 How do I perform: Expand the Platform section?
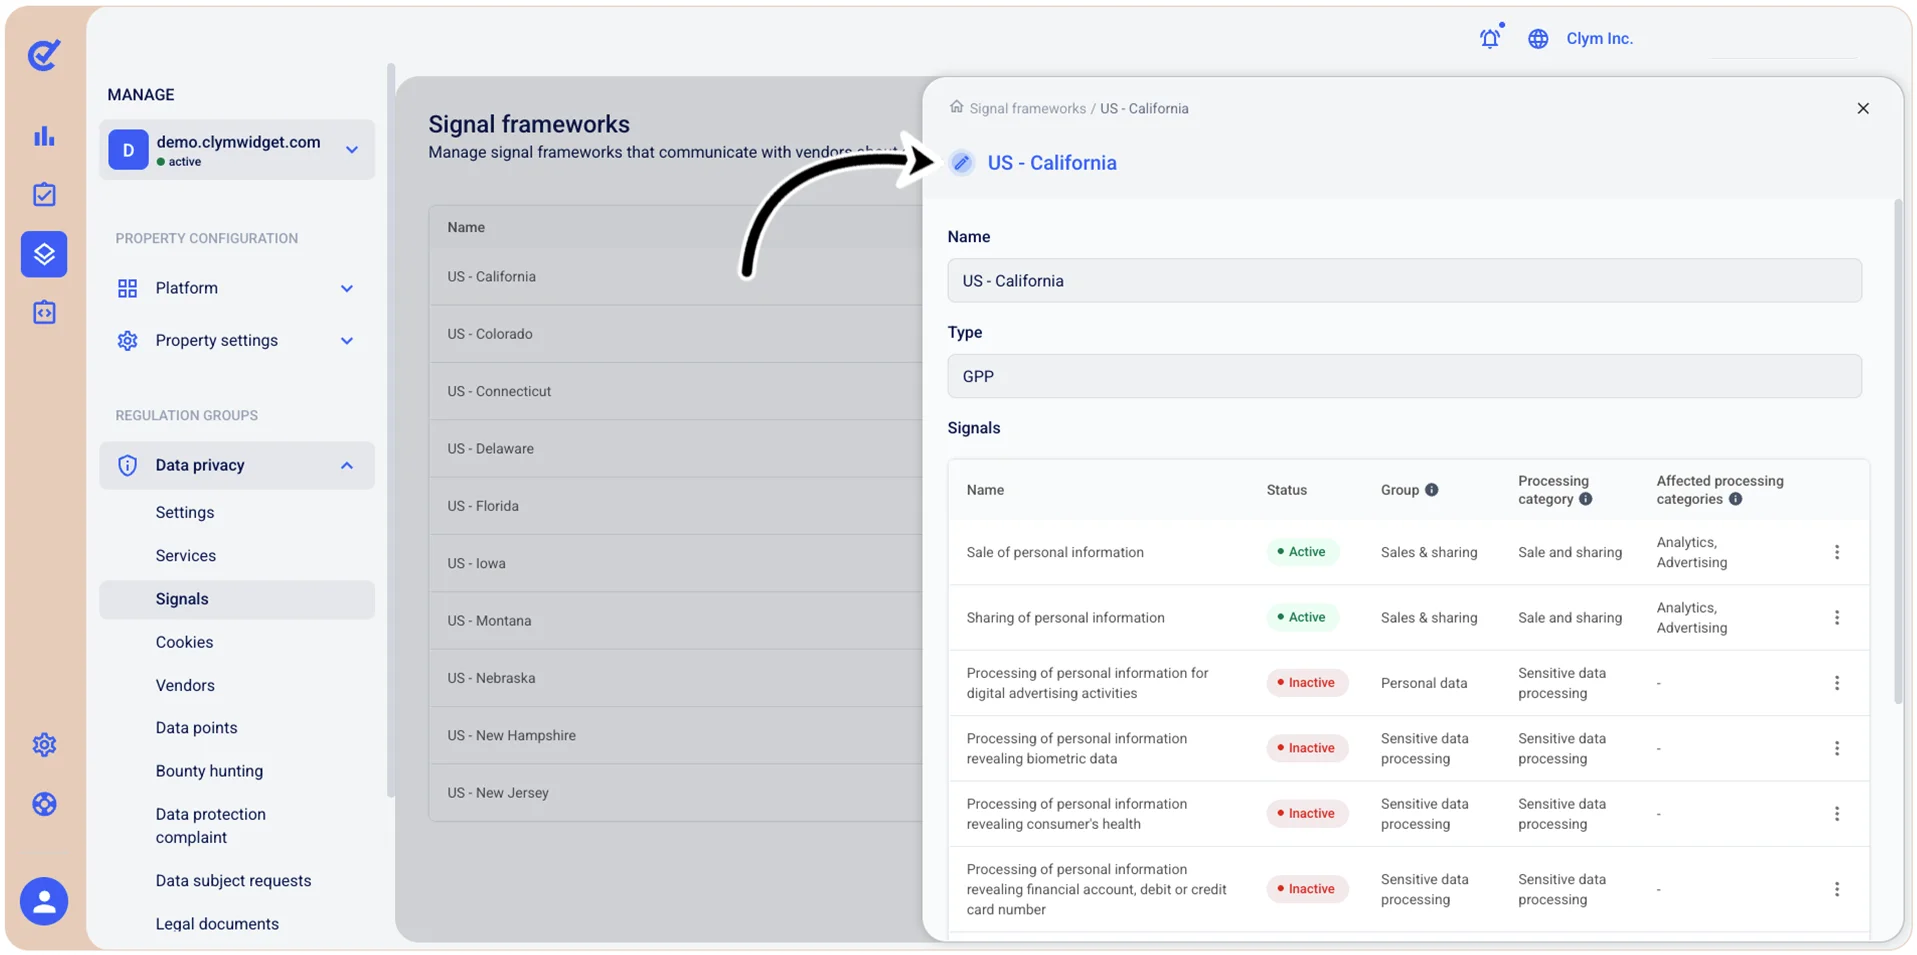[237, 288]
